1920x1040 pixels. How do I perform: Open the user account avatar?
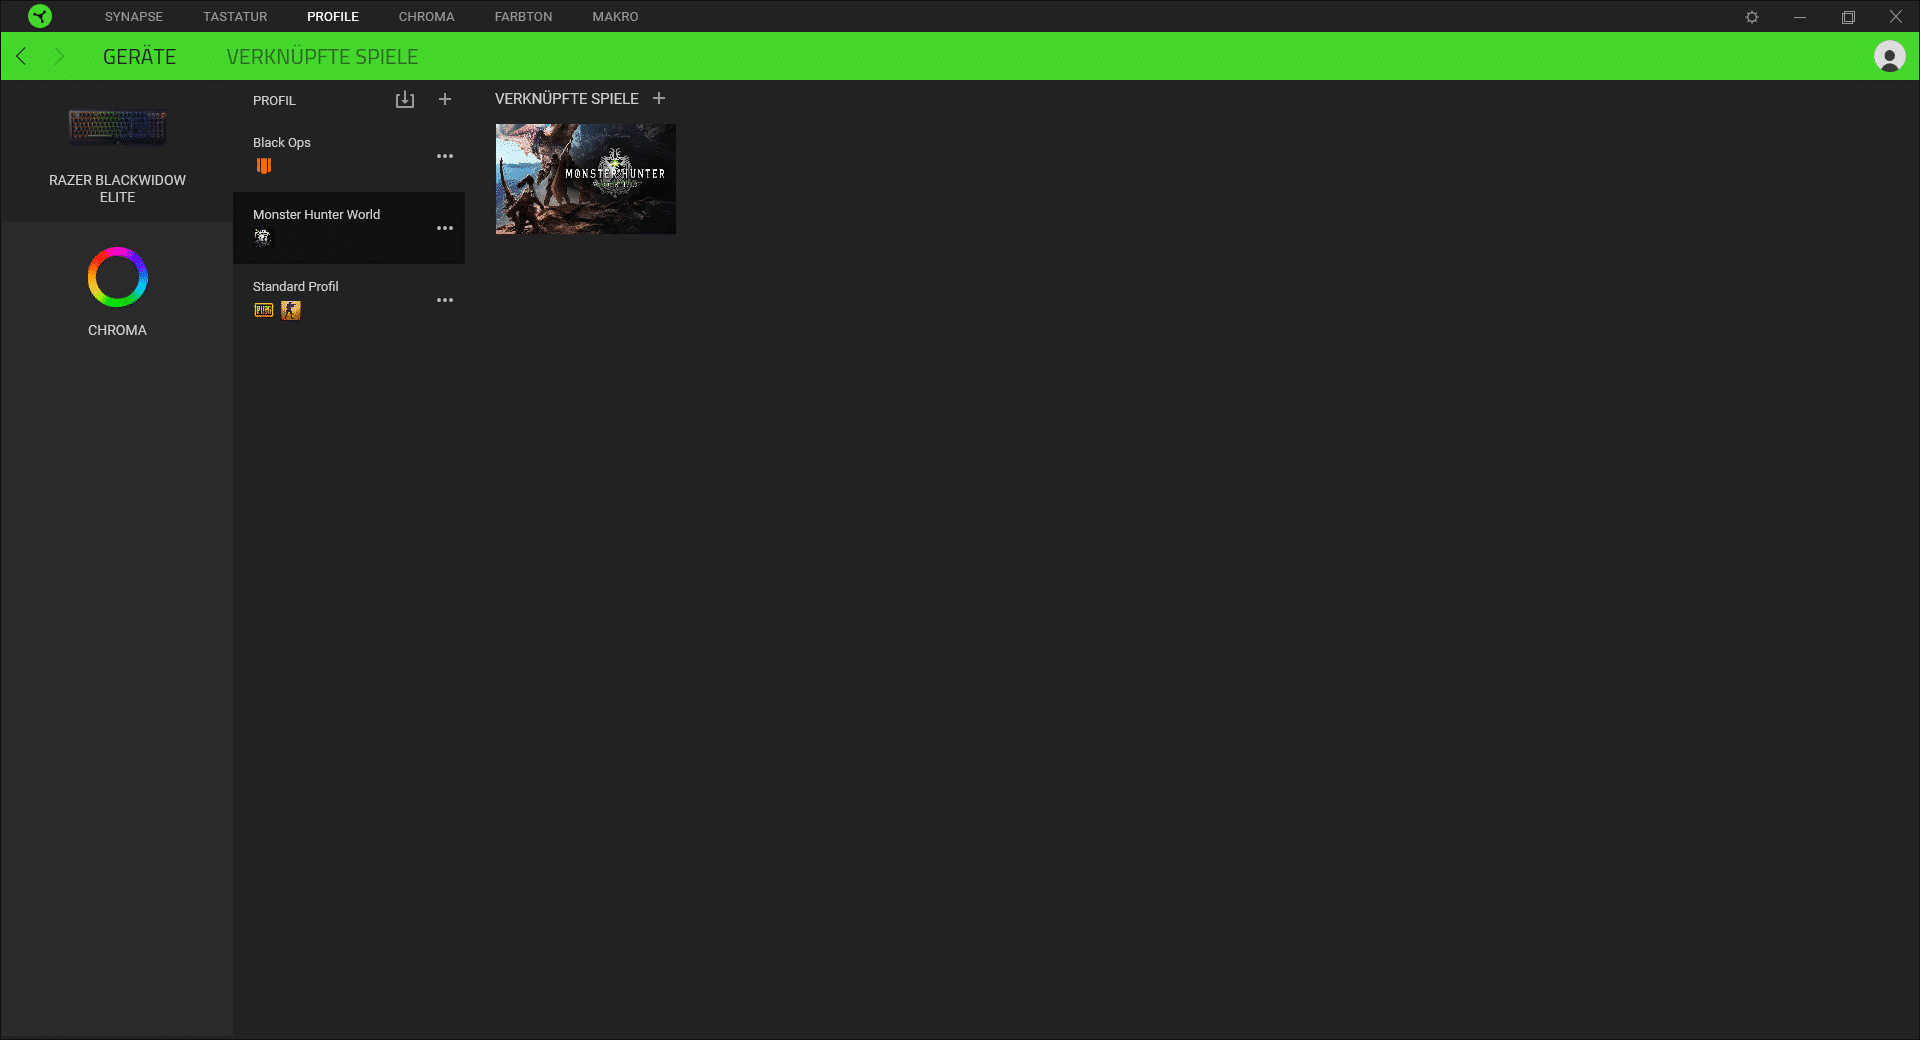(x=1889, y=57)
